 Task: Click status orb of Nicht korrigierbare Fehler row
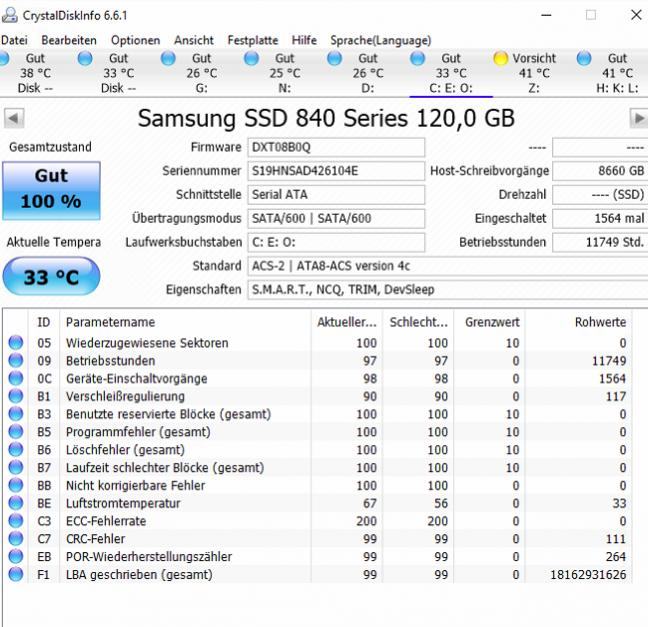pyautogui.click(x=16, y=485)
